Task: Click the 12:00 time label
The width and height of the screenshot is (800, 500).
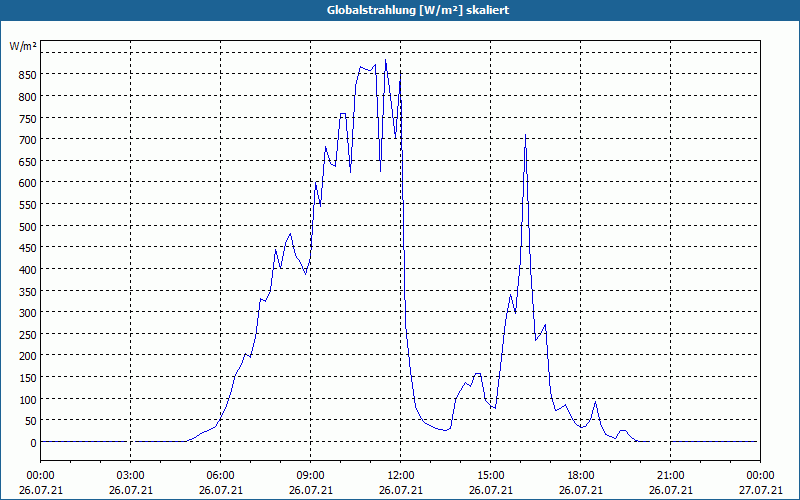Action: 401,476
